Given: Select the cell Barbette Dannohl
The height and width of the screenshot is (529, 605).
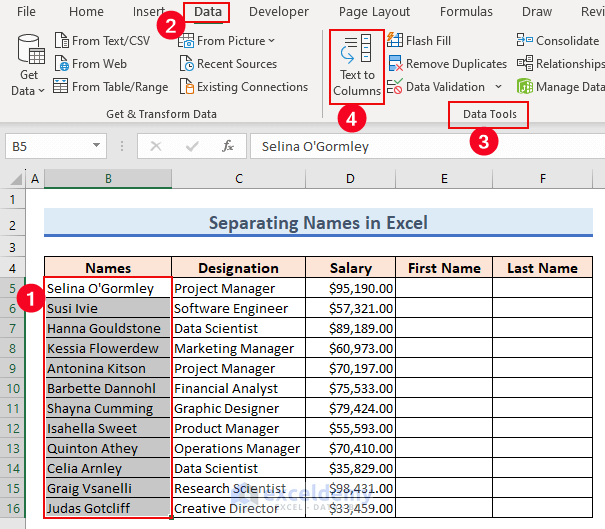Looking at the screenshot, I should (108, 388).
